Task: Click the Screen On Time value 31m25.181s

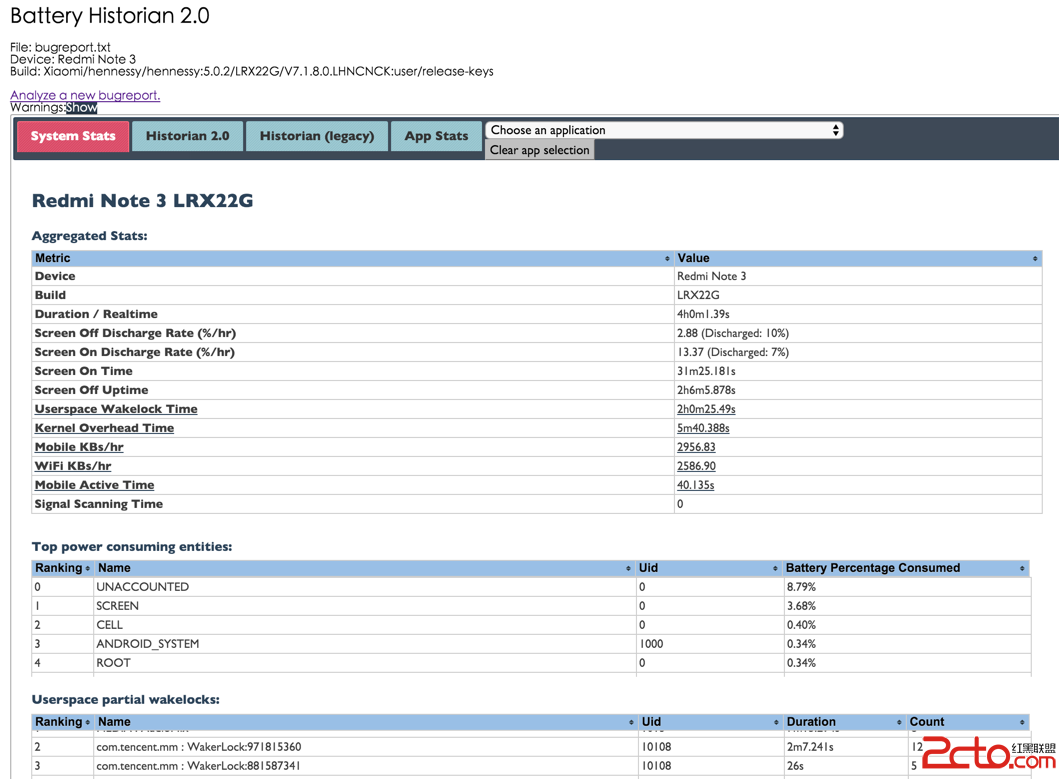Action: [706, 371]
